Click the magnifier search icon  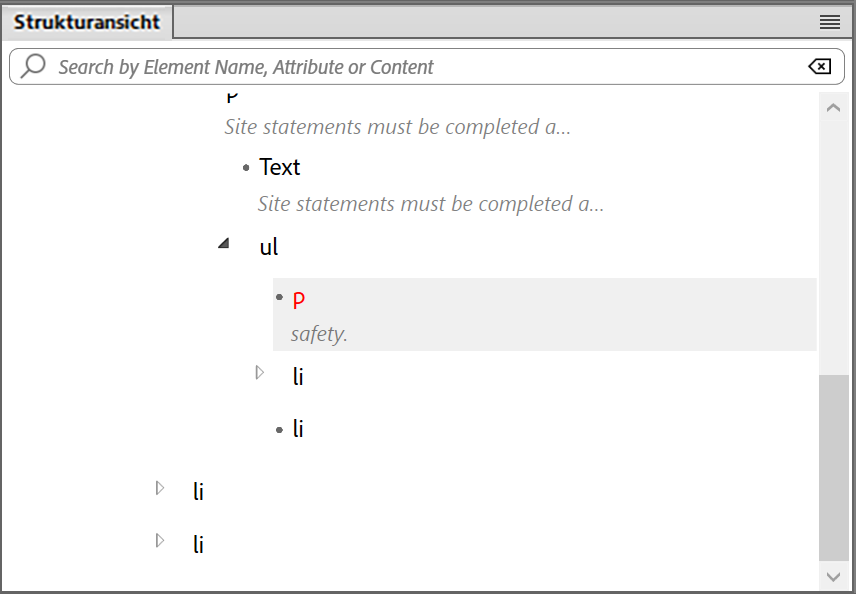tap(33, 67)
